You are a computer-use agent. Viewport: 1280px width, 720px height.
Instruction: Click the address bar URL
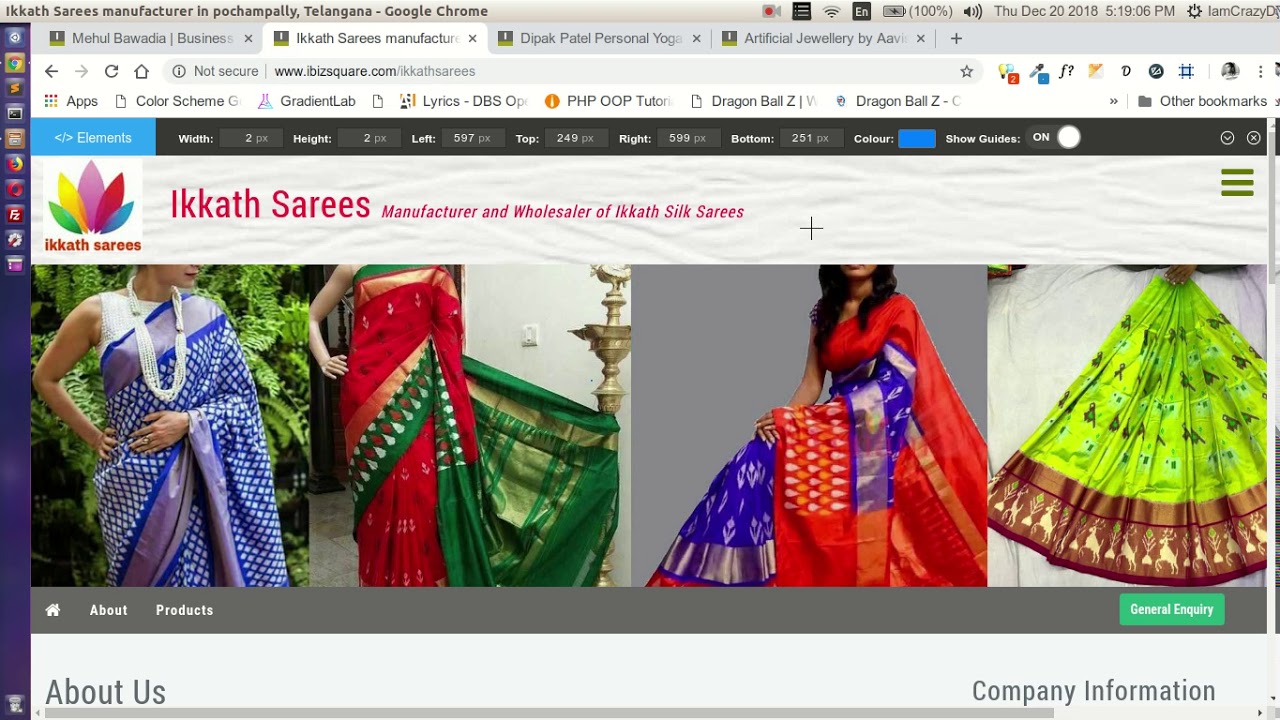[375, 71]
